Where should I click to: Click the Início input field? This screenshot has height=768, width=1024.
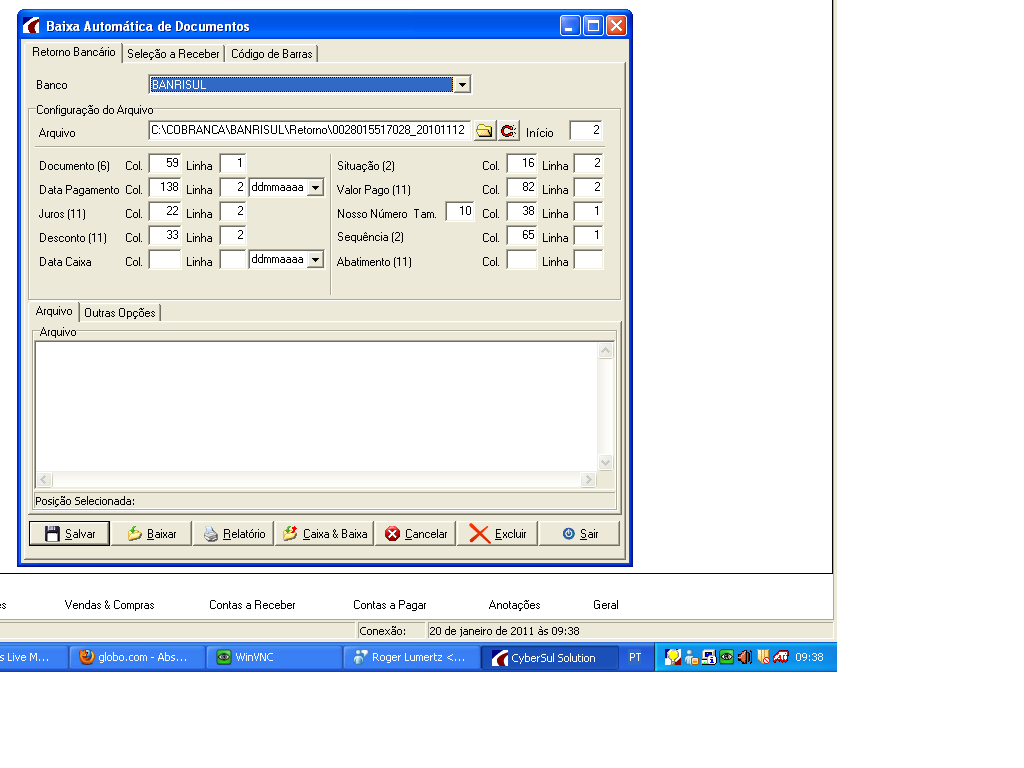coord(586,131)
